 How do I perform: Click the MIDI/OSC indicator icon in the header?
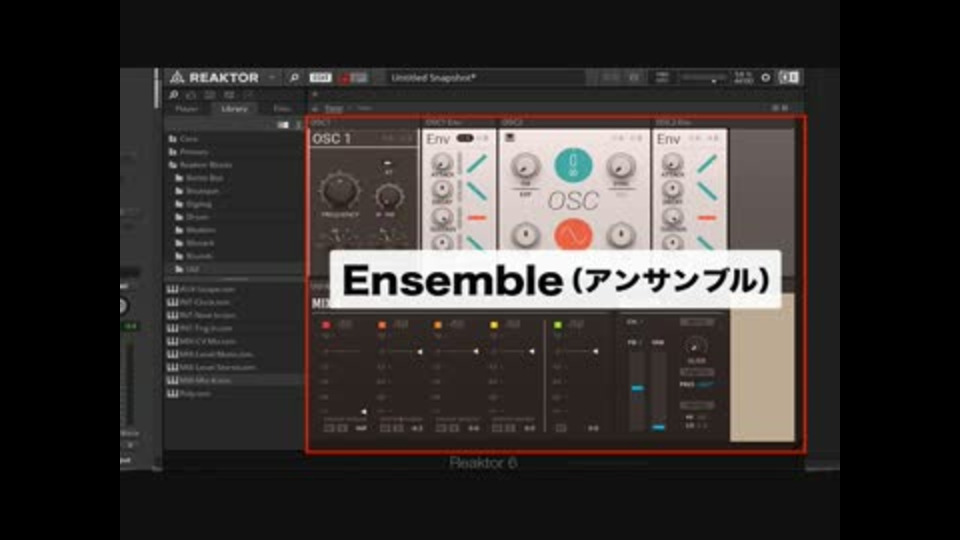click(662, 77)
